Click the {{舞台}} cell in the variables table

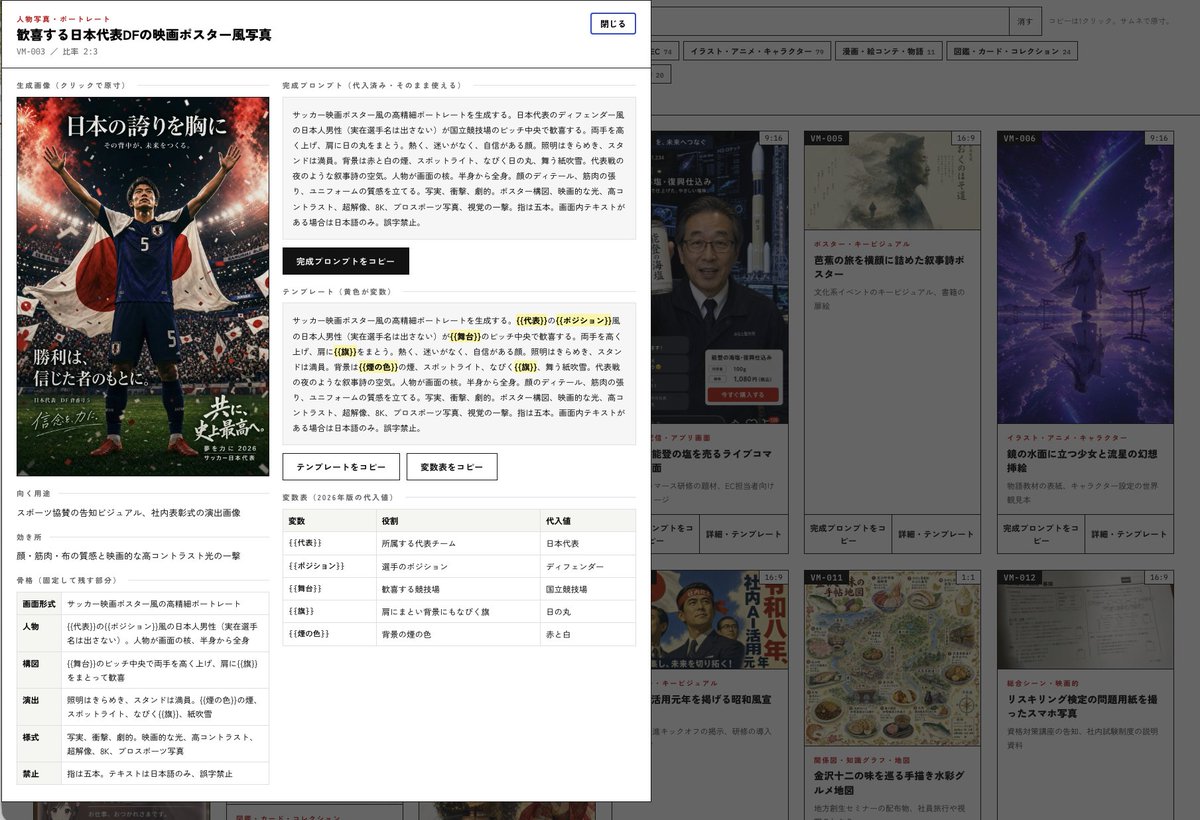[x=328, y=589]
